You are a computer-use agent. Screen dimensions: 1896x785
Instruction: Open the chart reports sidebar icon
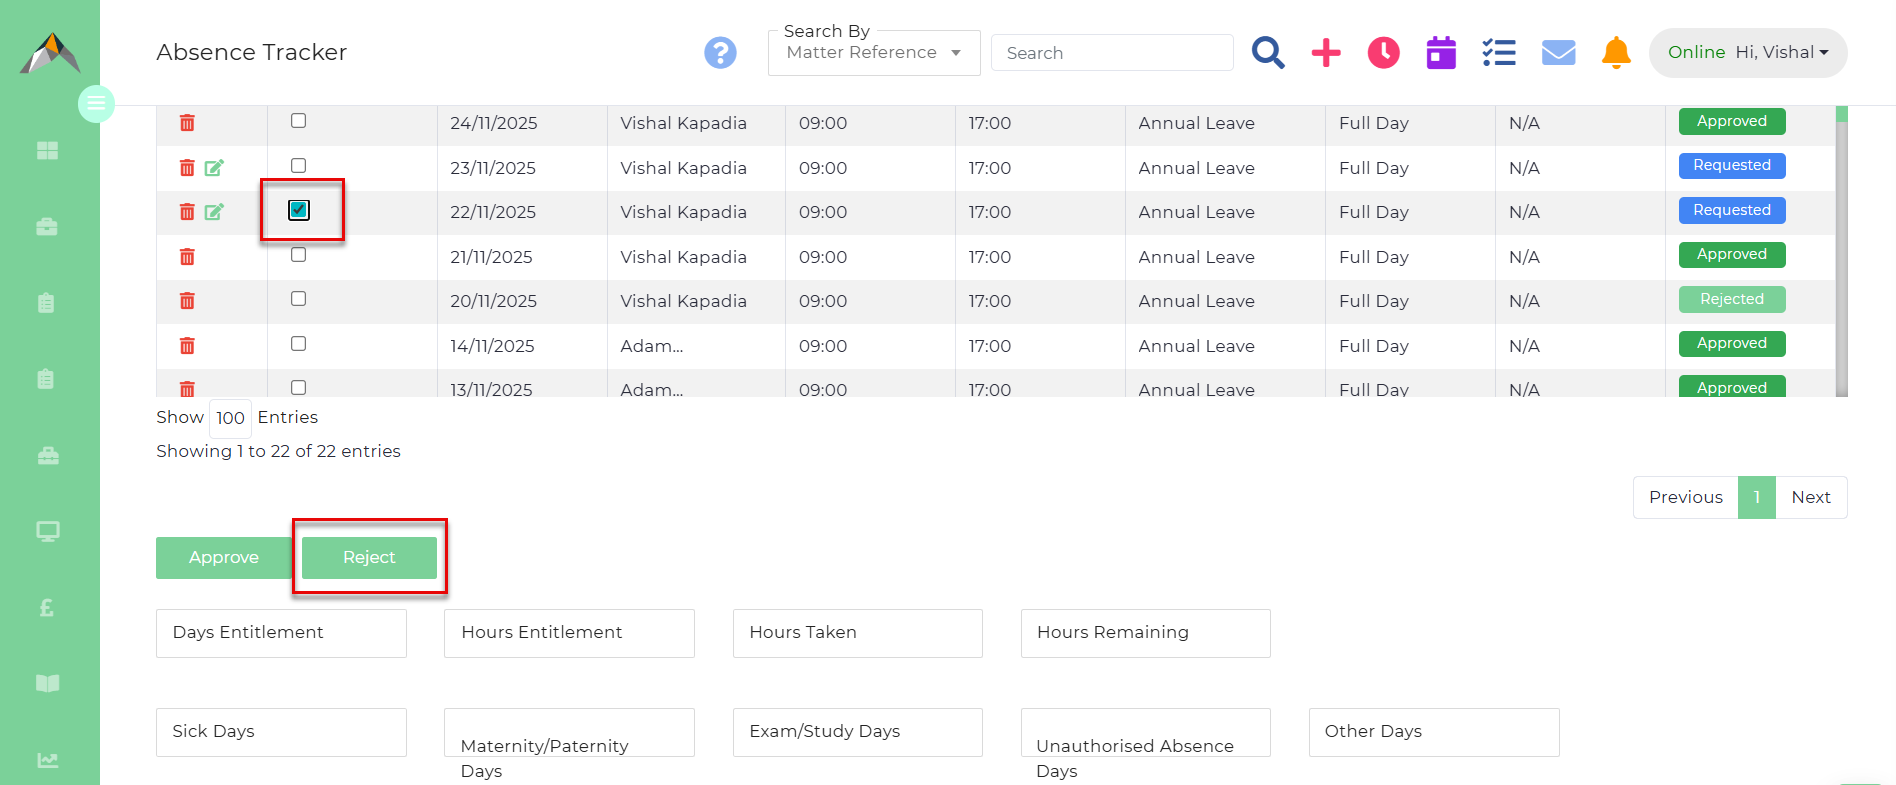[47, 760]
